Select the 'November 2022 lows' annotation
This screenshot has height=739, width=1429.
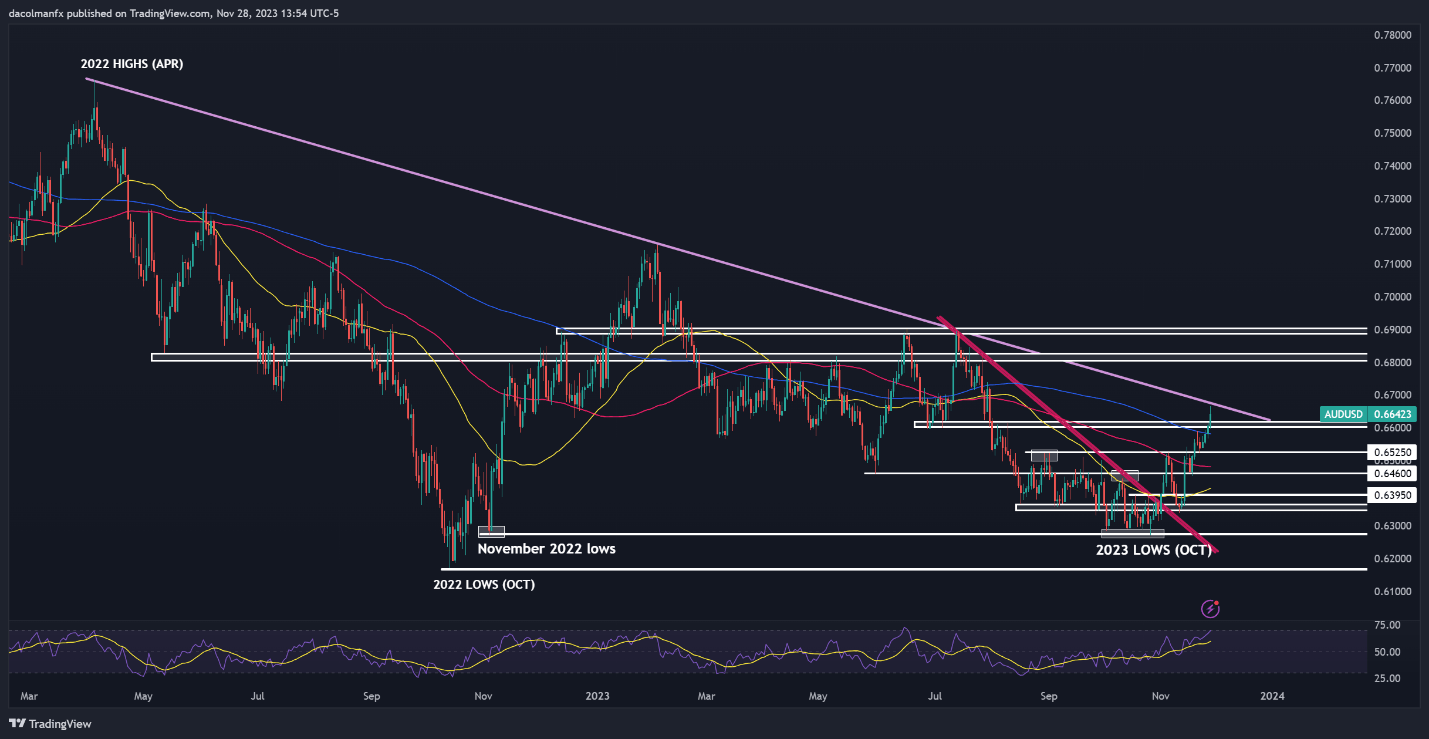(x=547, y=549)
